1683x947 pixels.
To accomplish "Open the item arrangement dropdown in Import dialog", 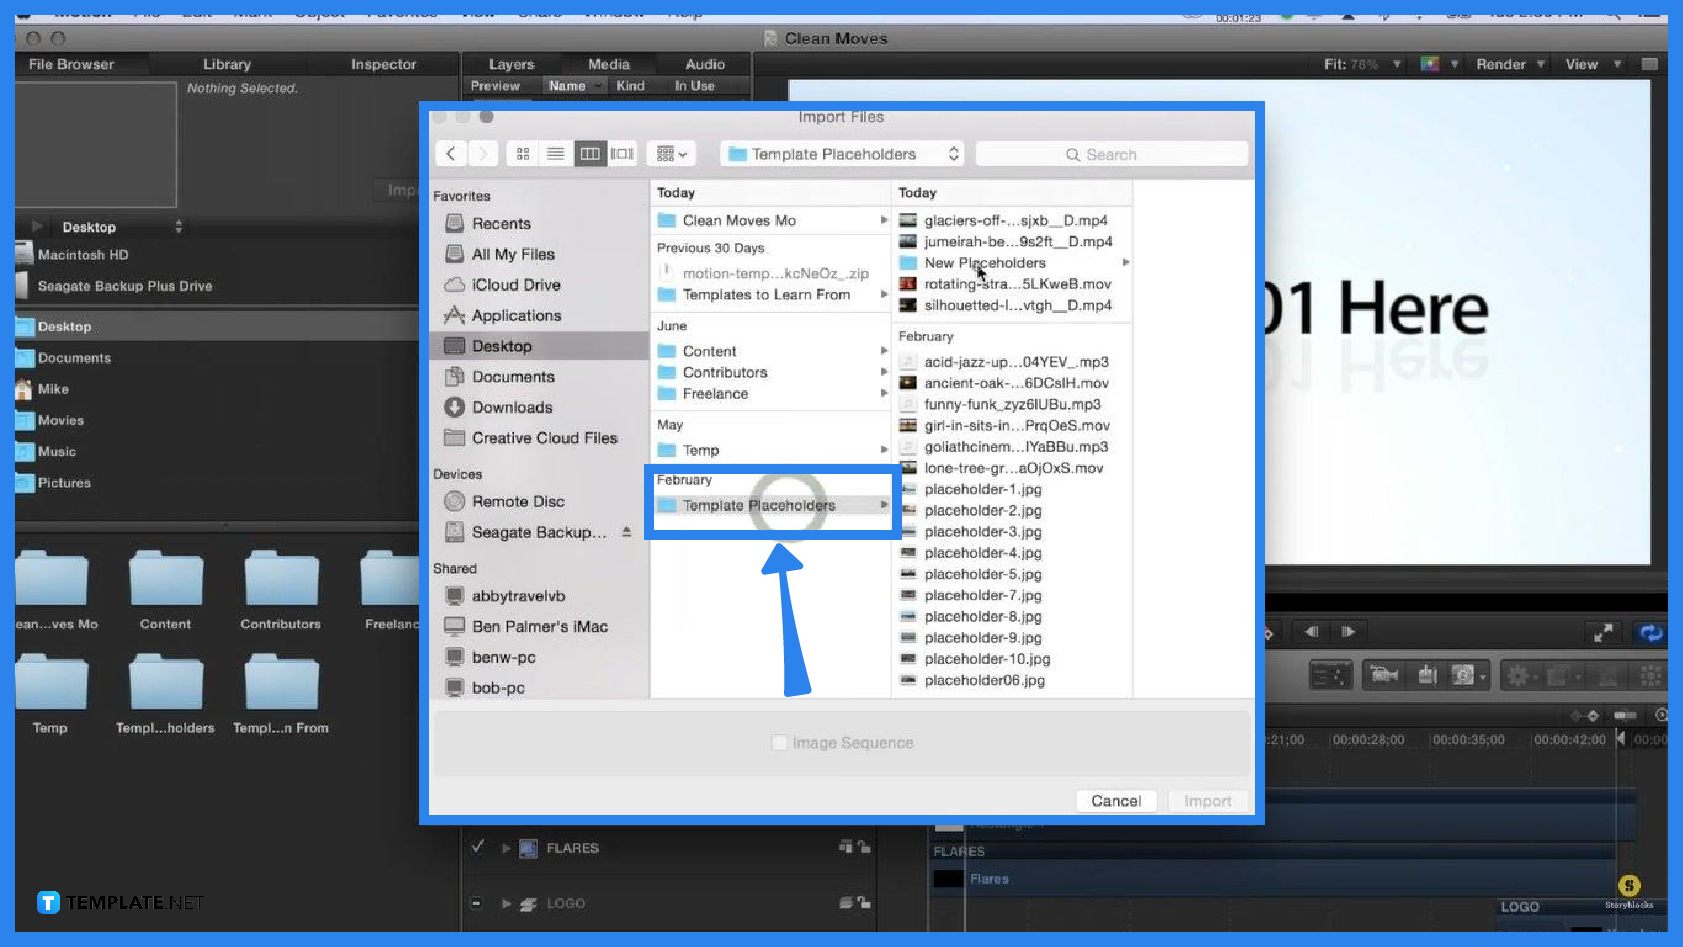I will click(671, 153).
